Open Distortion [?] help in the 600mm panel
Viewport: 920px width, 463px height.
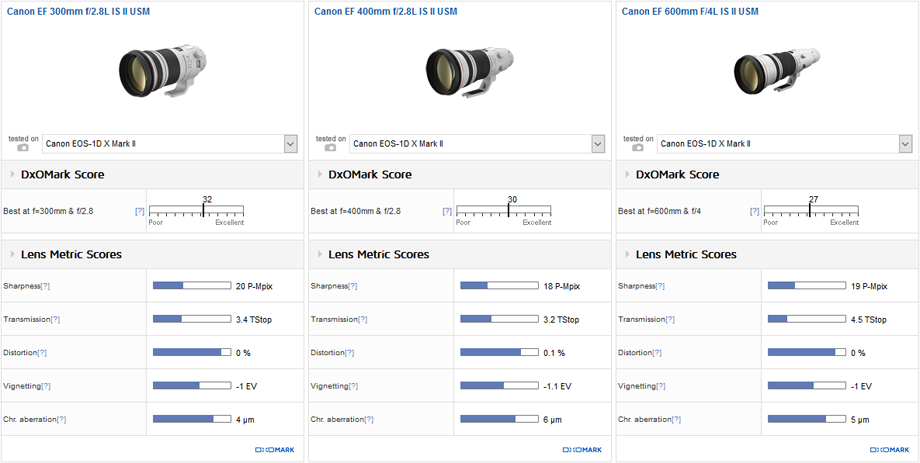[x=657, y=353]
